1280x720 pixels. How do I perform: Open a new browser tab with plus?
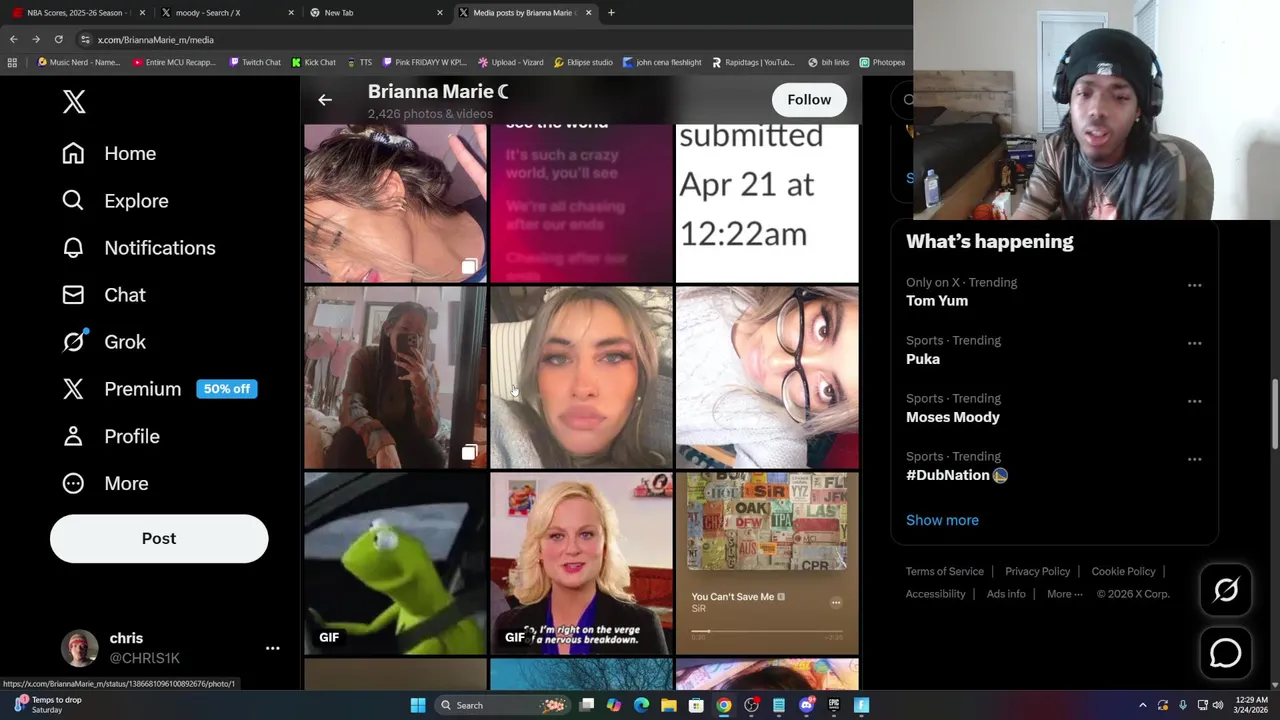[611, 13]
